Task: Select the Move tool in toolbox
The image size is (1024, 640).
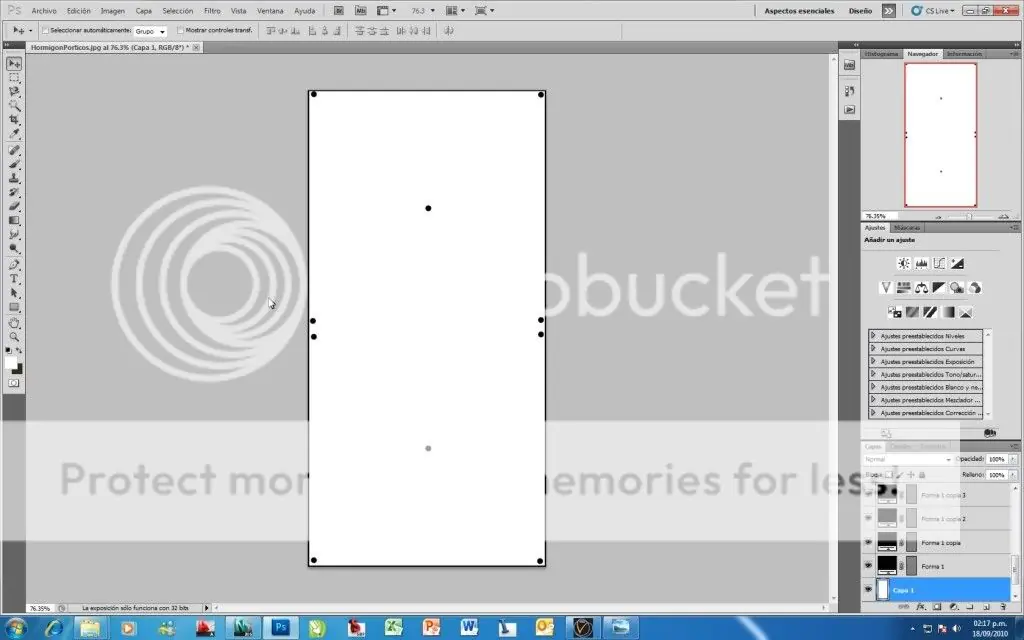Action: 14,63
